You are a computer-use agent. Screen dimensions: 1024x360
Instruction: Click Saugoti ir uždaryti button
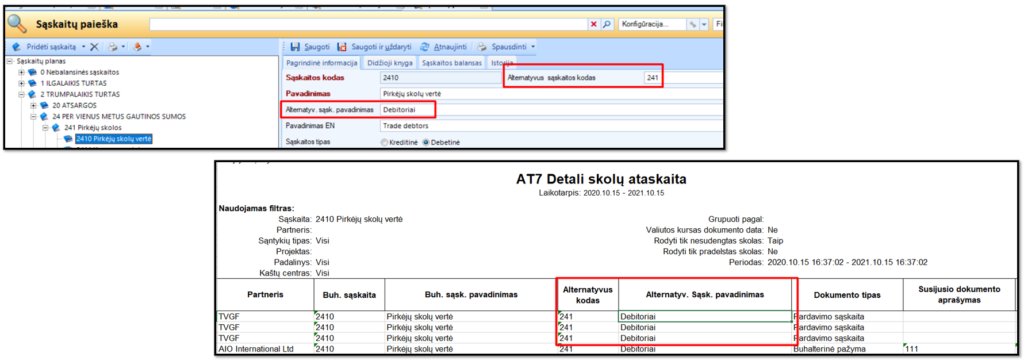tap(374, 47)
